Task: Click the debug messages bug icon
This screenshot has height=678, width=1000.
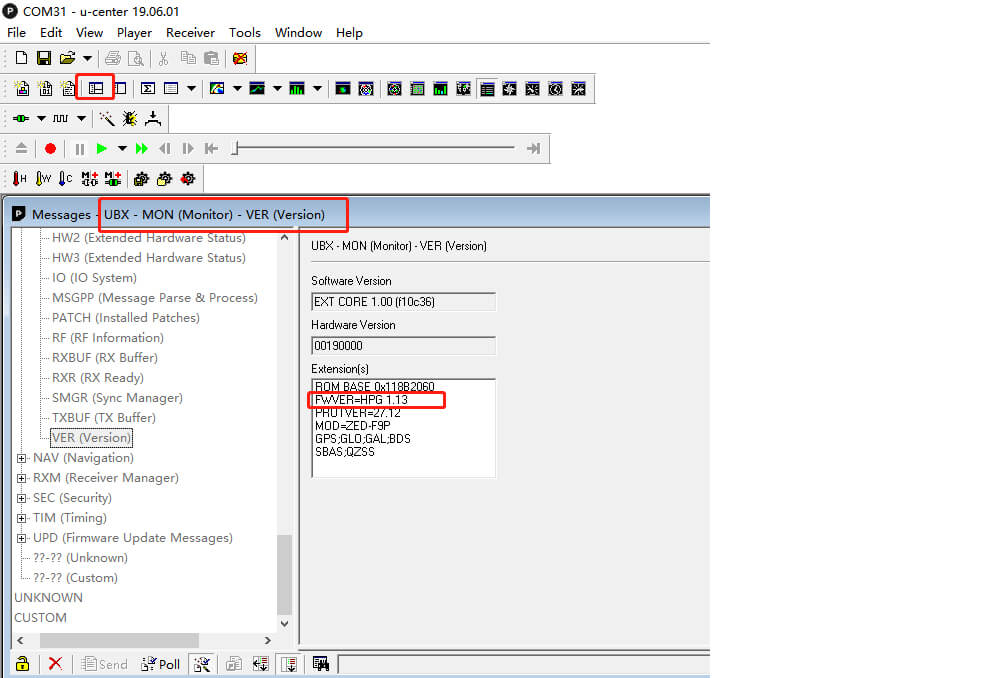Action: [130, 118]
